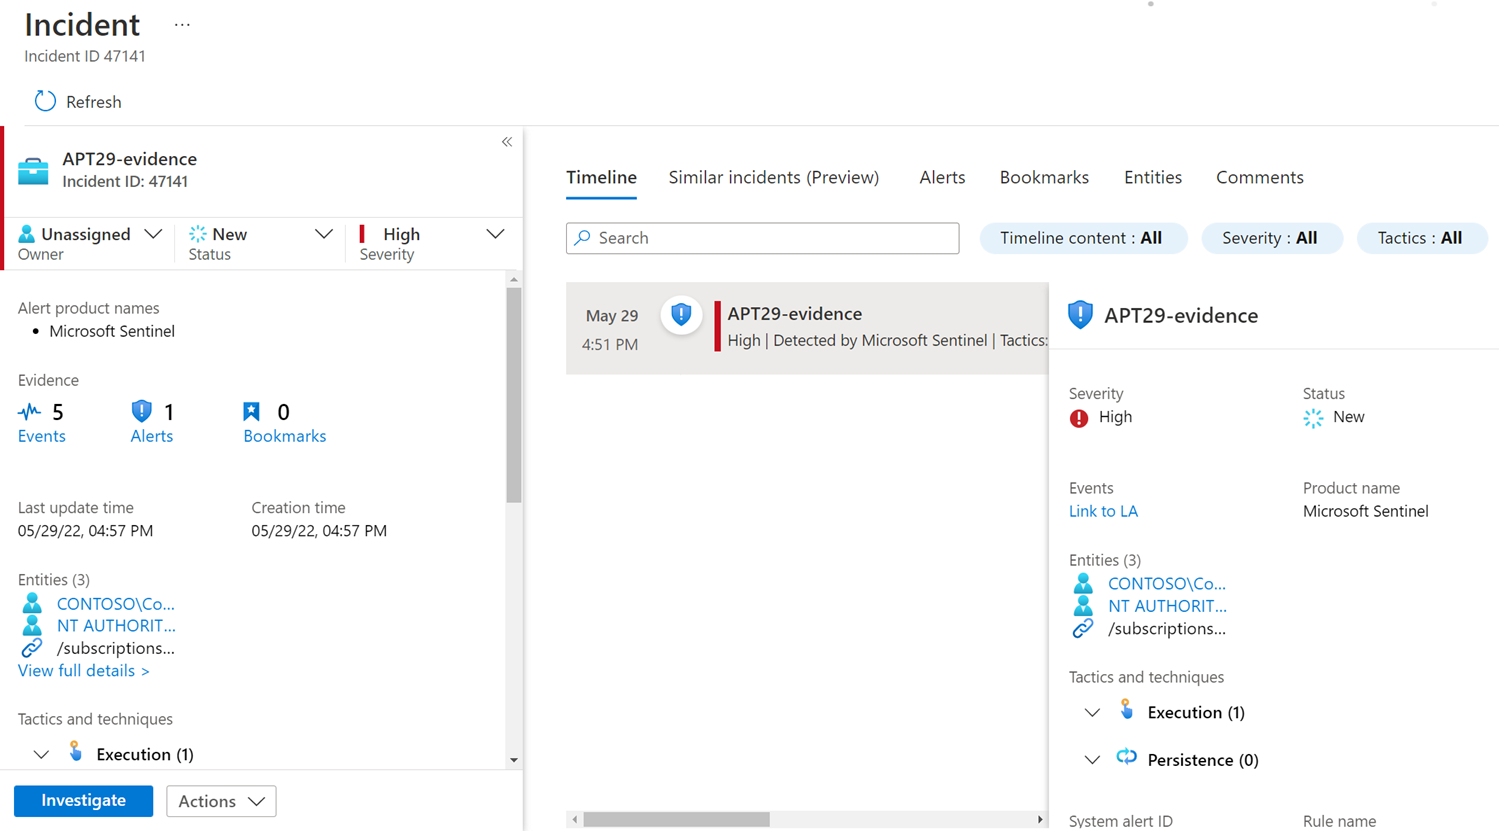Click the APT29-evidence incident briefcase icon
The width and height of the screenshot is (1499, 831).
pyautogui.click(x=33, y=170)
